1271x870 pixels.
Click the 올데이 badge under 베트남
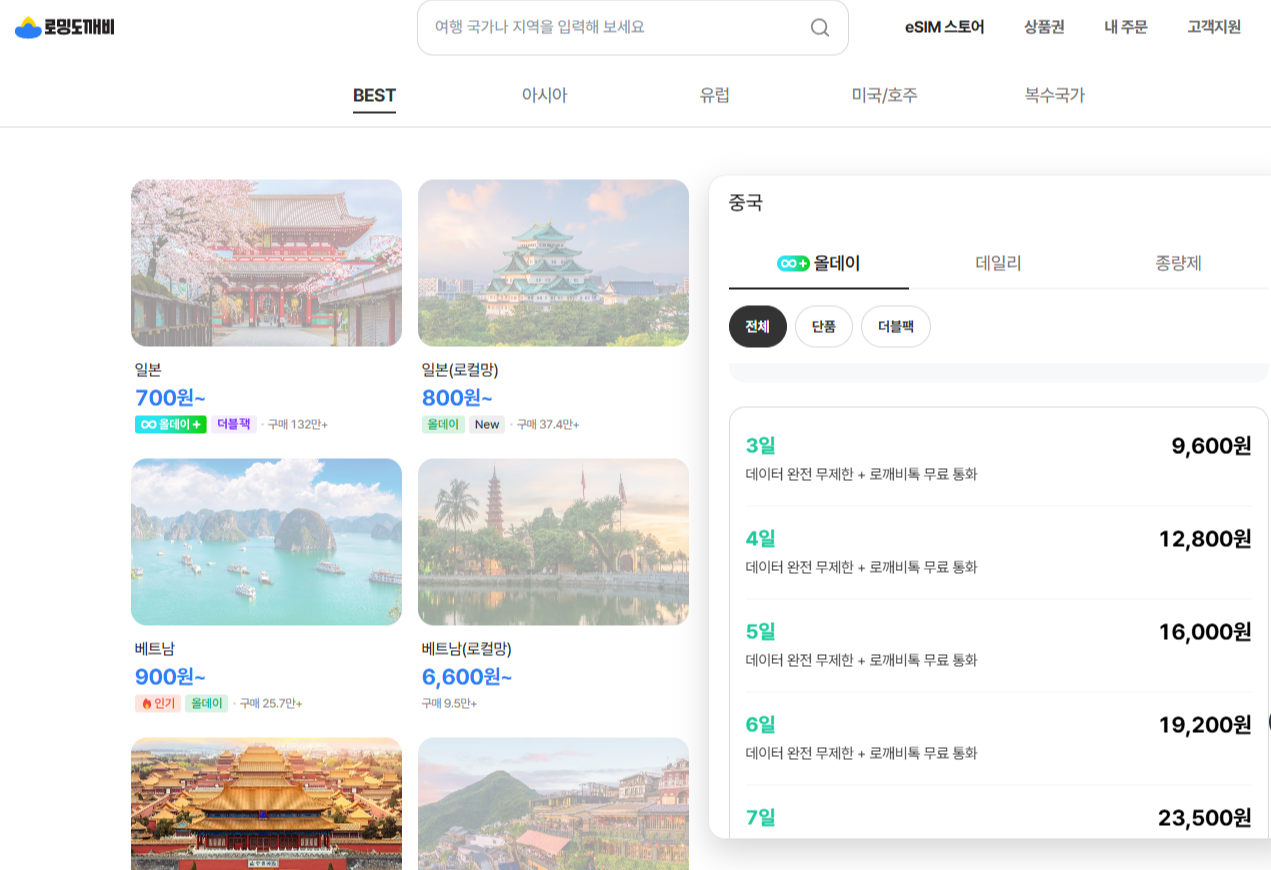point(206,703)
